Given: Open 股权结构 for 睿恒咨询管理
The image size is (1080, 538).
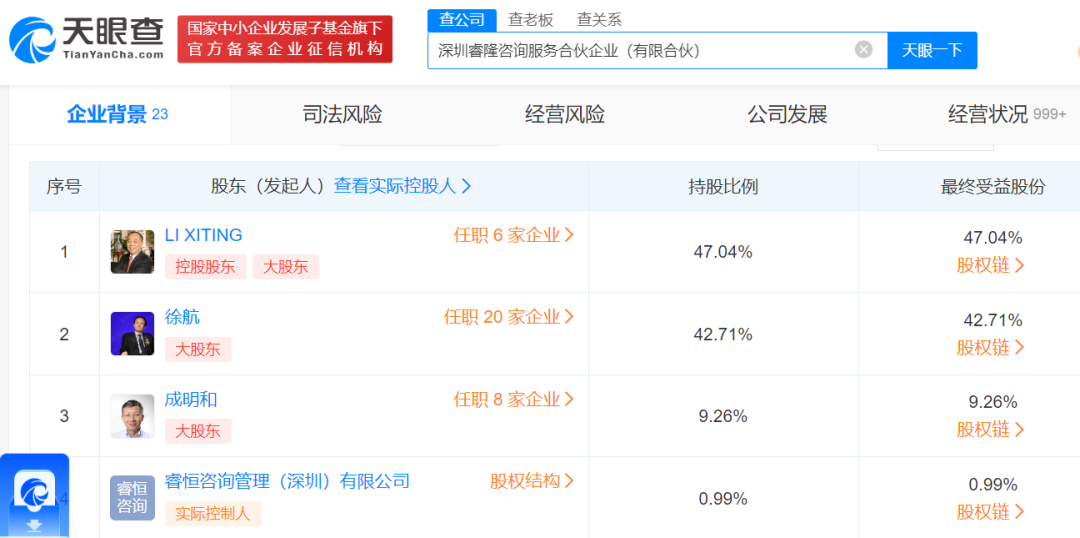Looking at the screenshot, I should coord(532,481).
